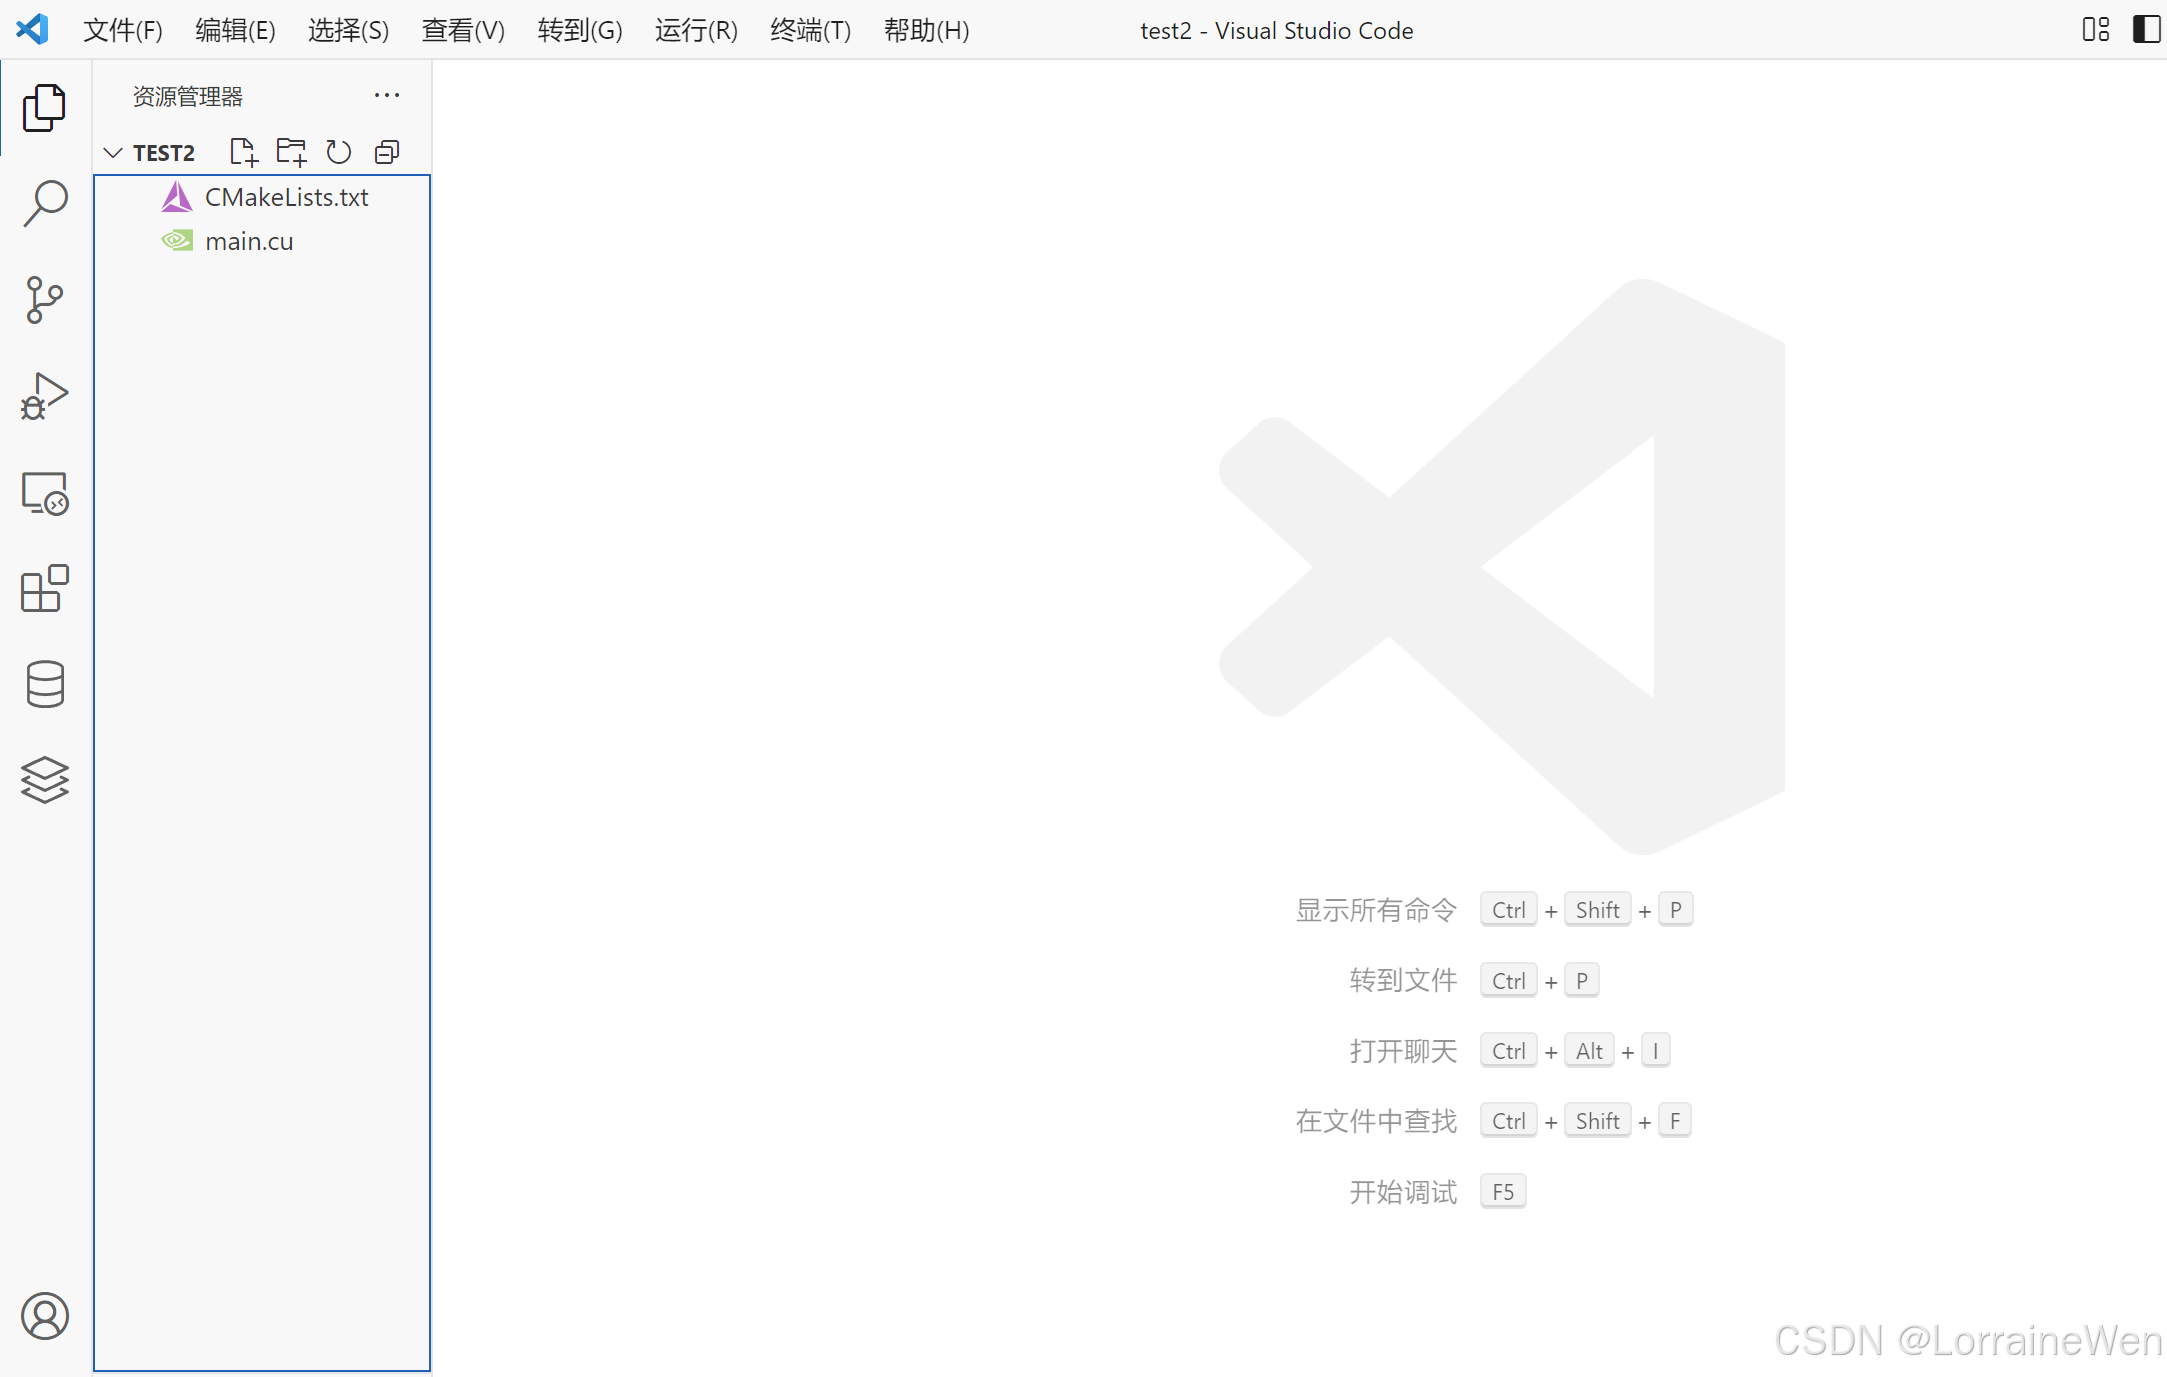Open CMakeLists.txt file
This screenshot has width=2167, height=1377.
(x=286, y=198)
